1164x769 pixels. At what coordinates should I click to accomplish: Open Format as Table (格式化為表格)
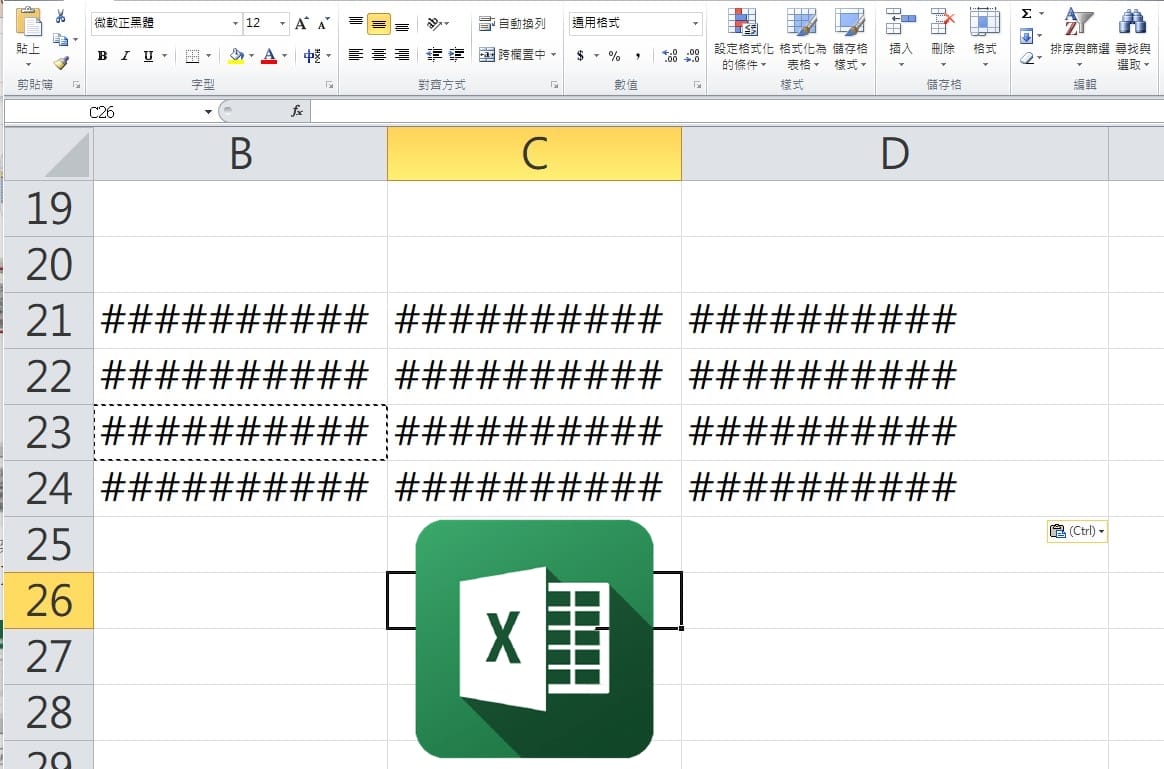click(x=802, y=39)
